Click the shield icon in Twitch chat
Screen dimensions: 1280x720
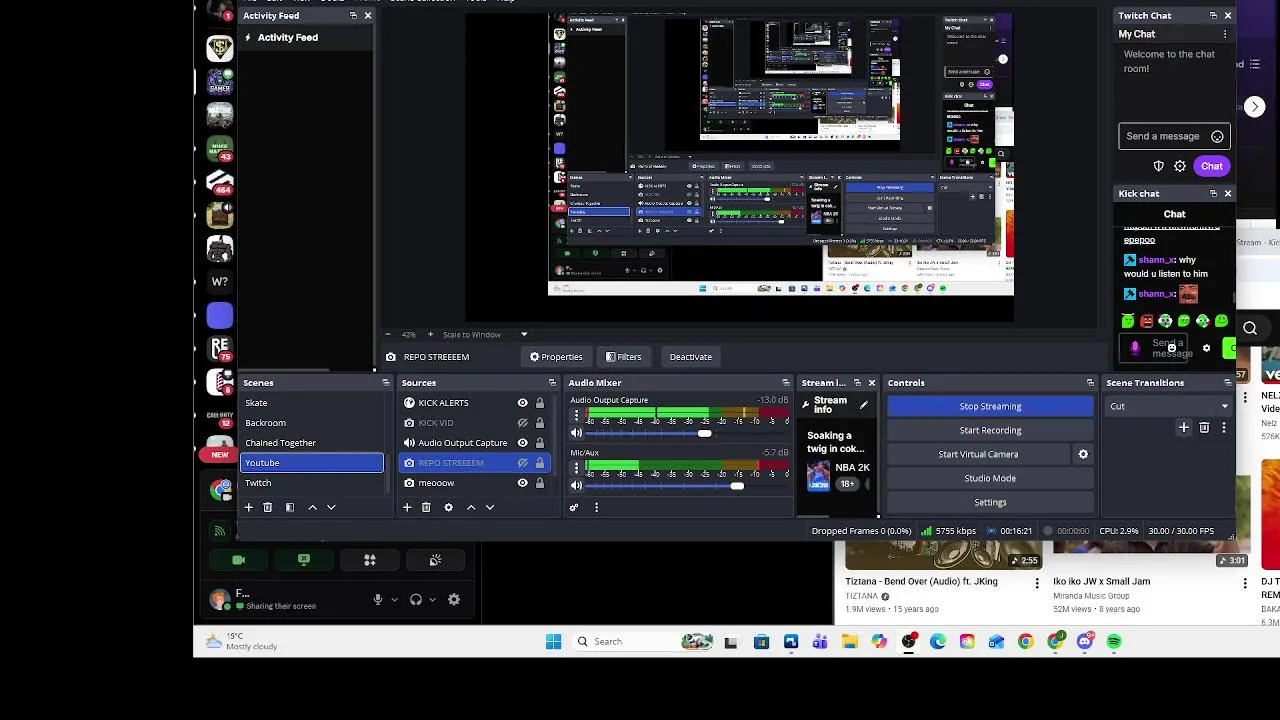[x=1159, y=166]
